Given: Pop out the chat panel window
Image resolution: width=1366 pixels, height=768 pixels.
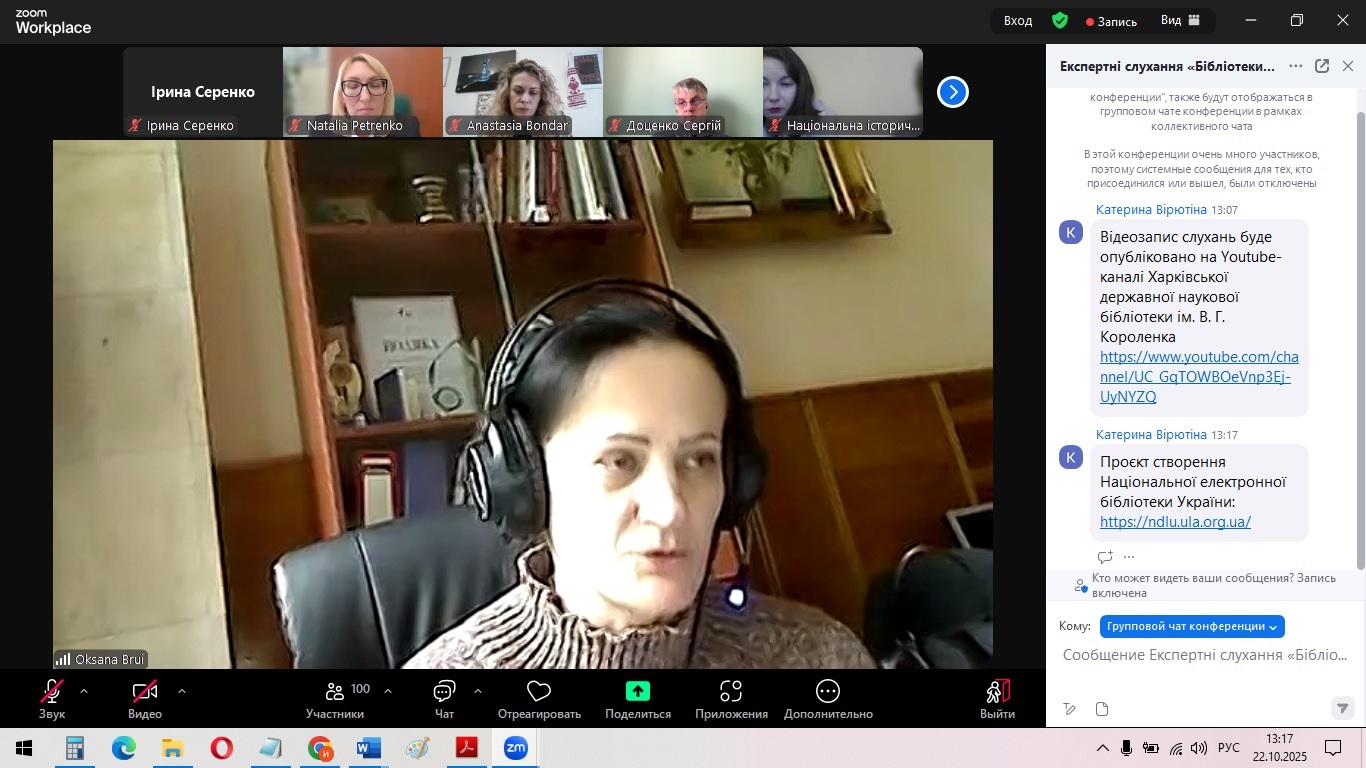Looking at the screenshot, I should (x=1322, y=66).
